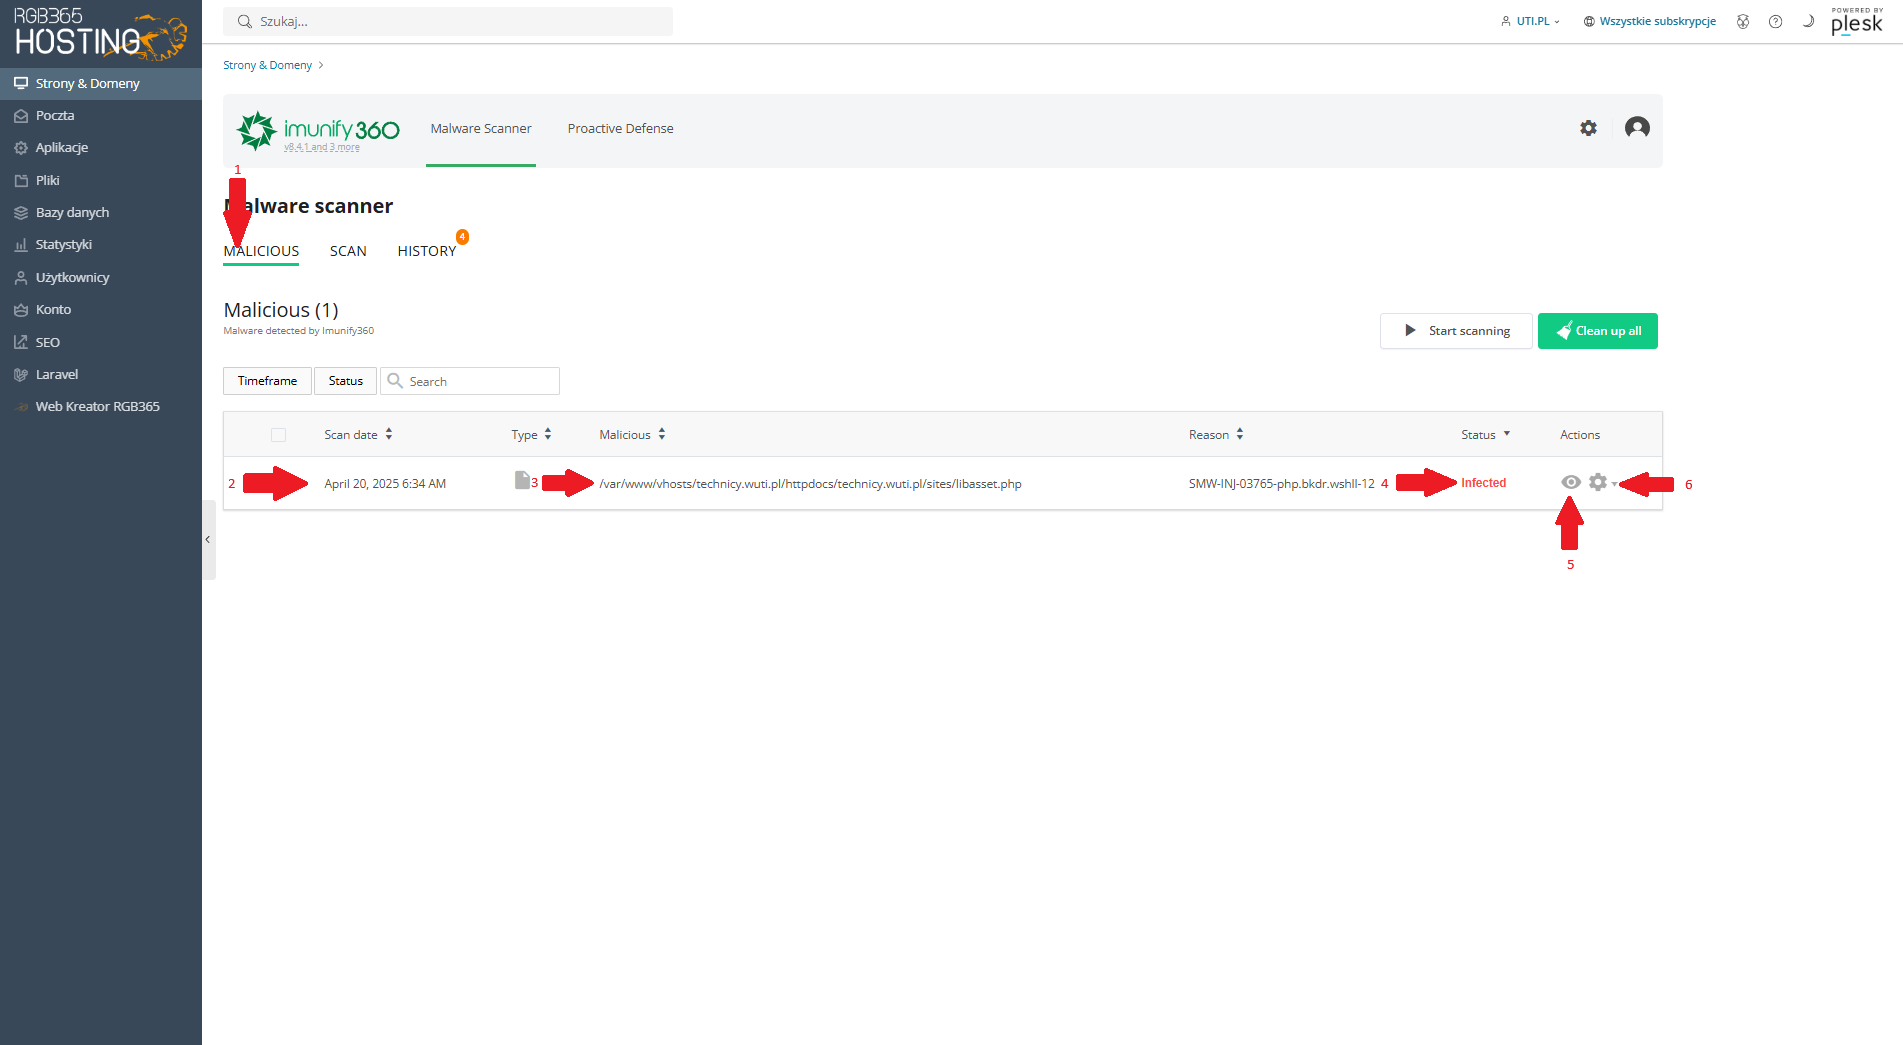The height and width of the screenshot is (1045, 1903).
Task: Open the Status filter dropdown
Action: pyautogui.click(x=345, y=381)
